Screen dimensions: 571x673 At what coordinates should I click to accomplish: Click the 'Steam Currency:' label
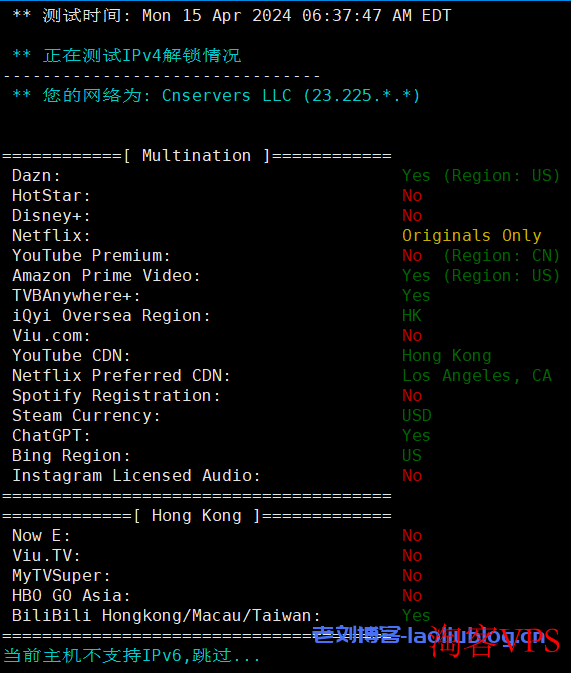[86, 415]
